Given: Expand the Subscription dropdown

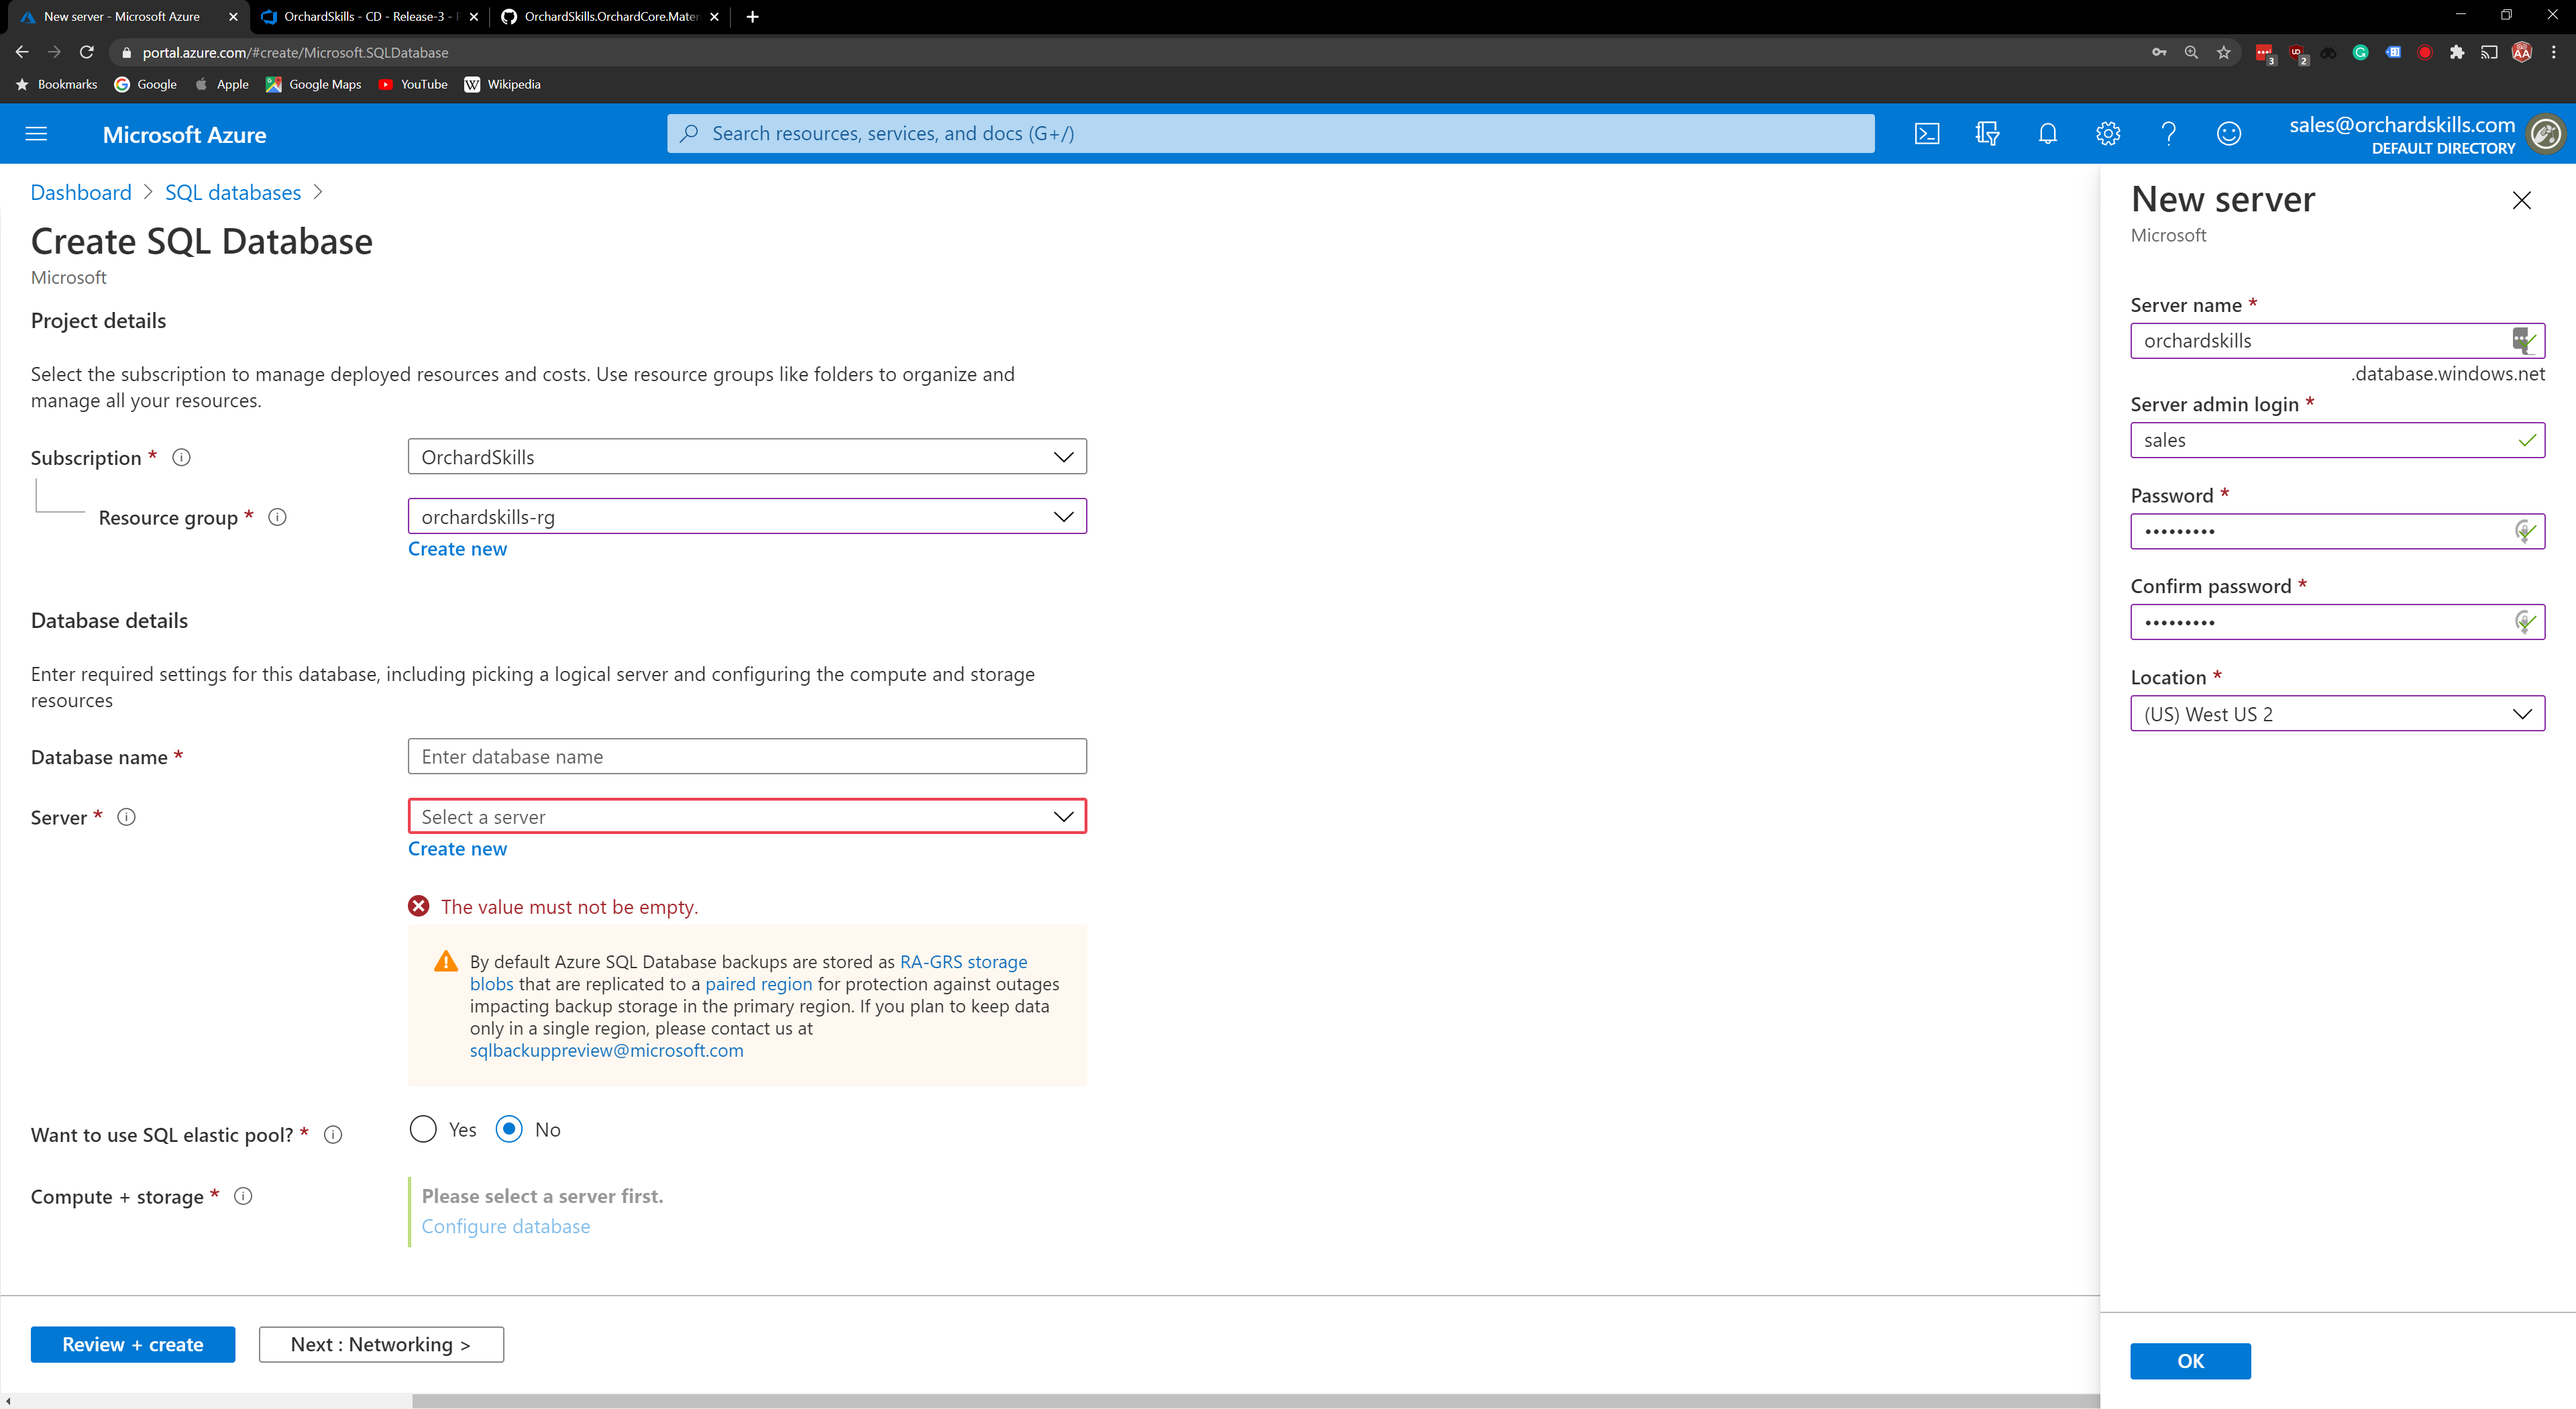Looking at the screenshot, I should [x=746, y=457].
